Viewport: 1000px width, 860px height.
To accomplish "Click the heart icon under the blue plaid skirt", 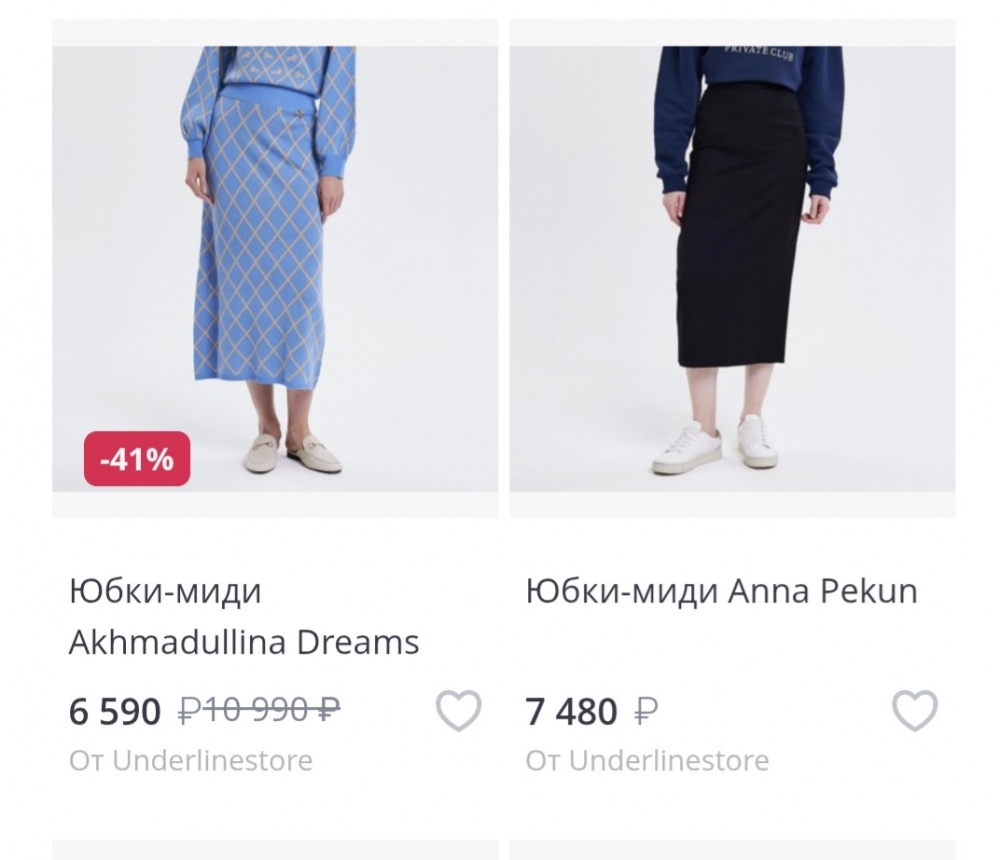I will coord(457,714).
